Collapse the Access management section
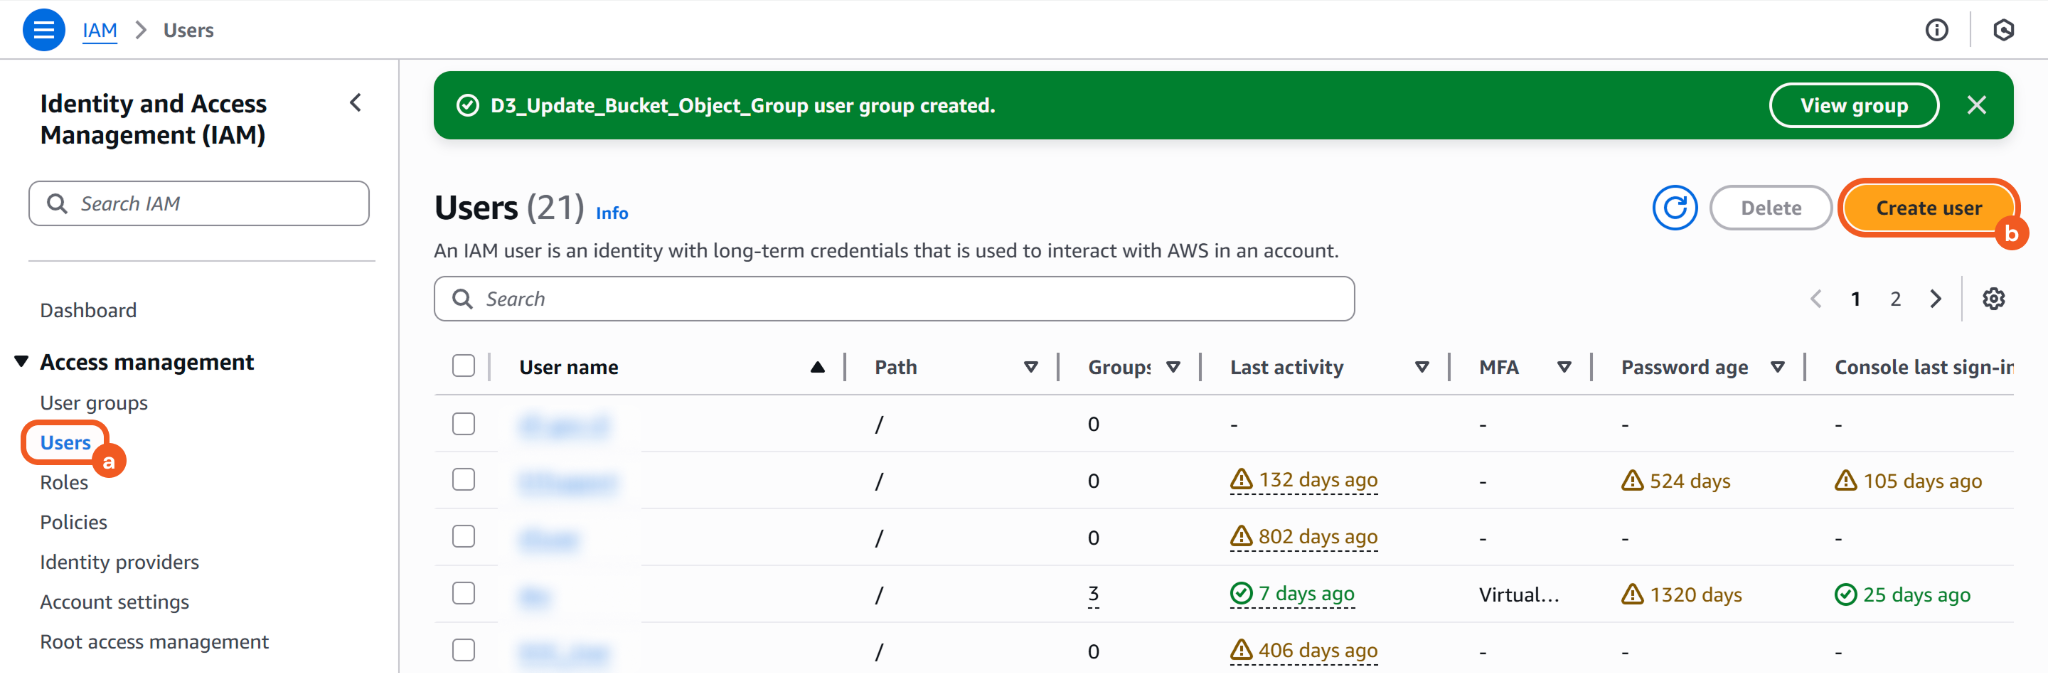Viewport: 2048px width, 673px height. [21, 362]
